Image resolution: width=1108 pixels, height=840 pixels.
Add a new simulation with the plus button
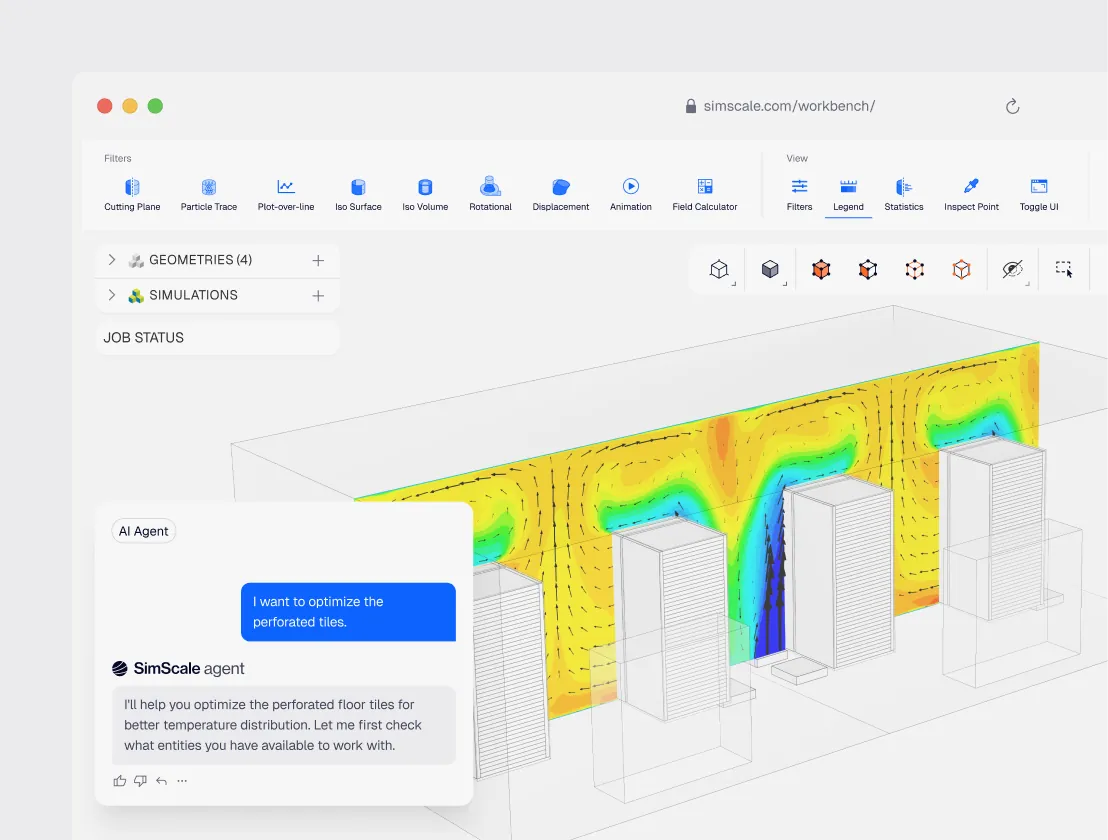click(x=318, y=296)
